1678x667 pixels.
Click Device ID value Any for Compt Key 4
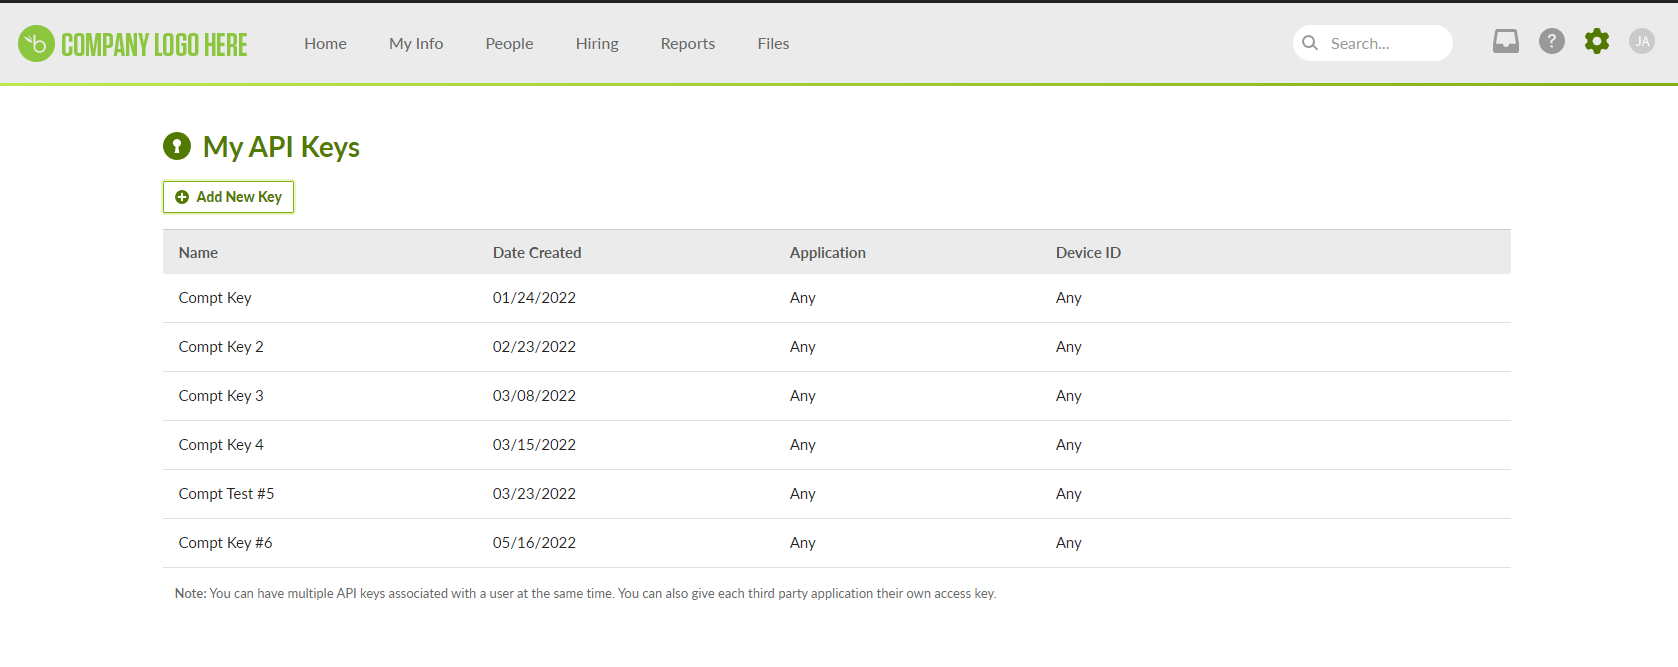pyautogui.click(x=1068, y=445)
